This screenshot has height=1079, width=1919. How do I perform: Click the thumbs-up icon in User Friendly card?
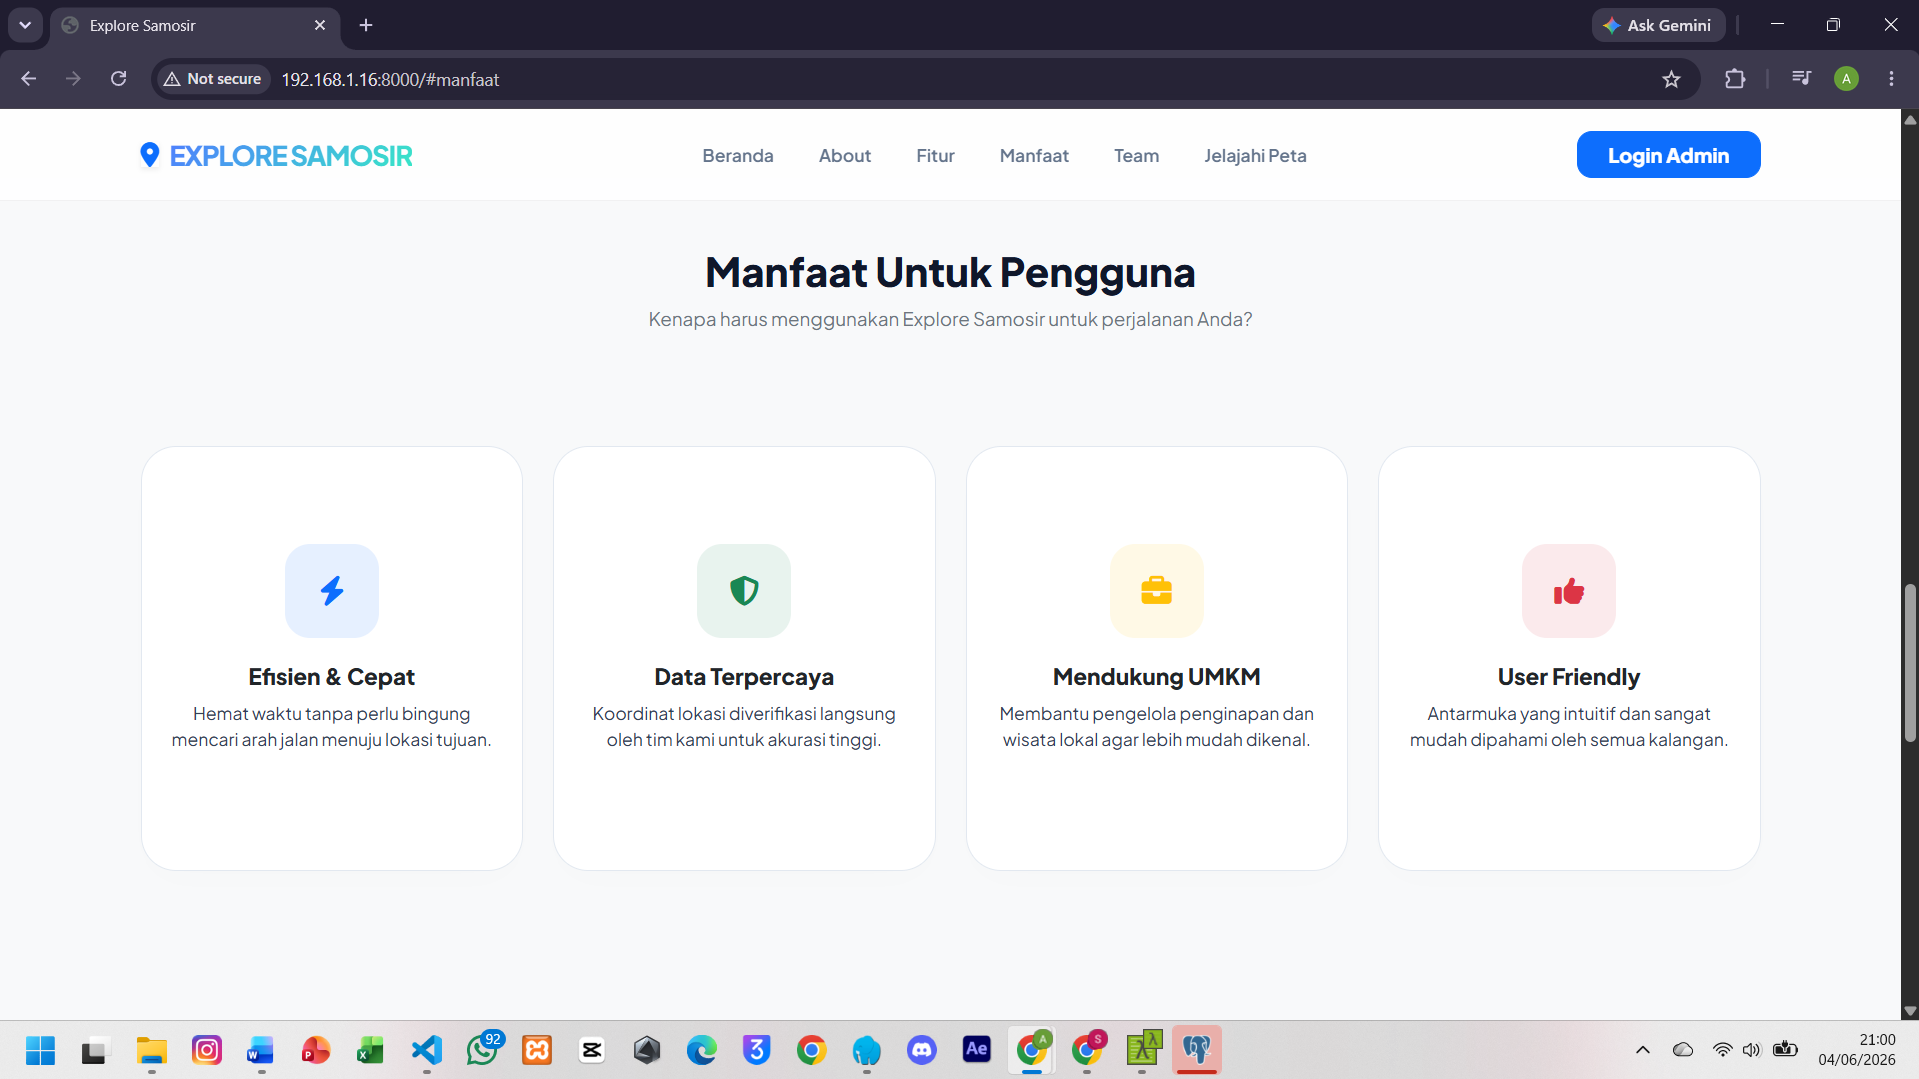coord(1569,591)
